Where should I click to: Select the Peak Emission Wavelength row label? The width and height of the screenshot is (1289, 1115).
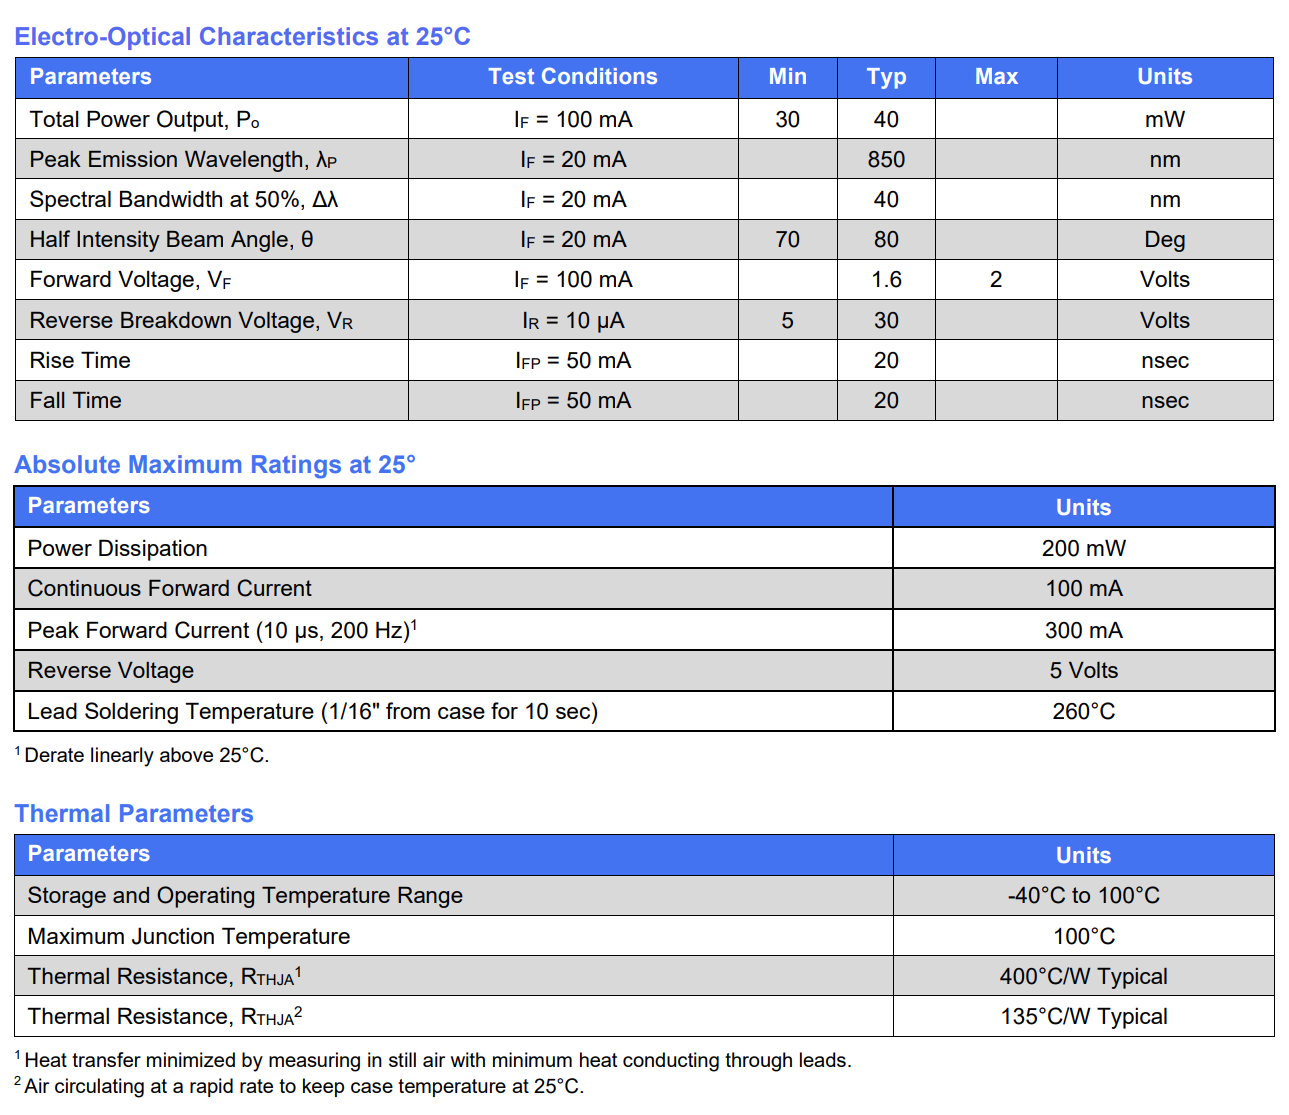183,160
